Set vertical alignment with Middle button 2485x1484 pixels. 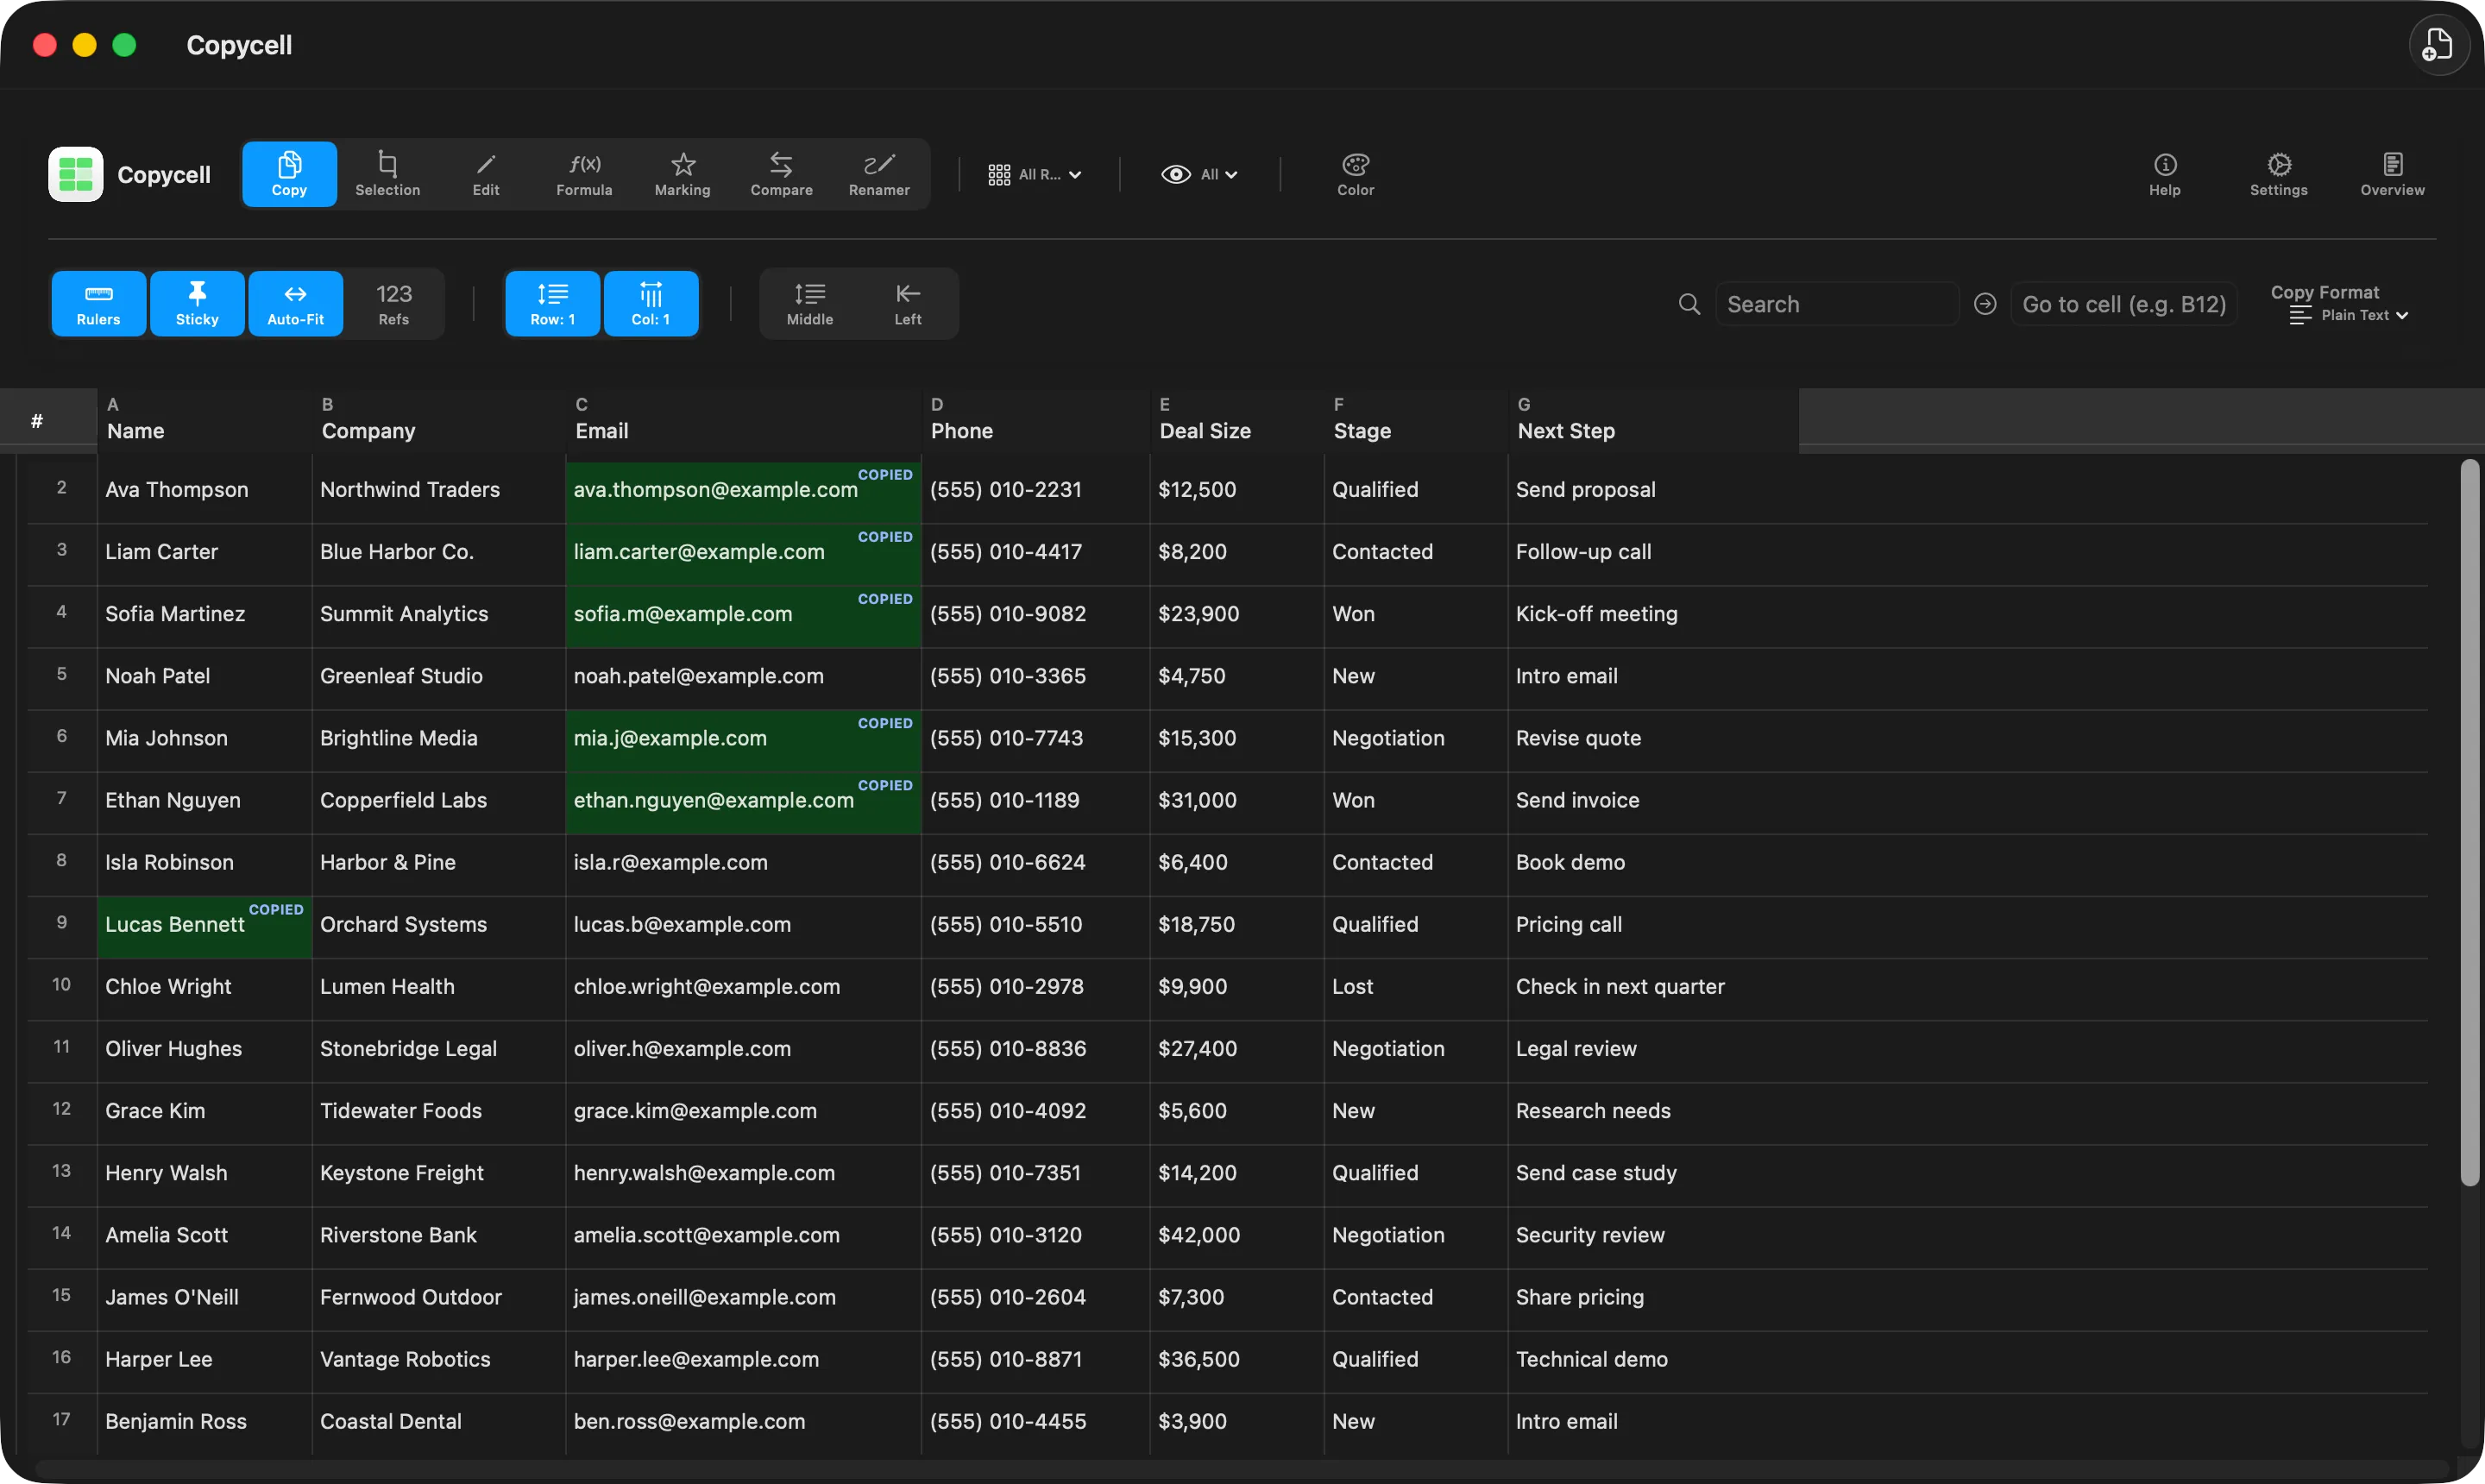click(809, 304)
